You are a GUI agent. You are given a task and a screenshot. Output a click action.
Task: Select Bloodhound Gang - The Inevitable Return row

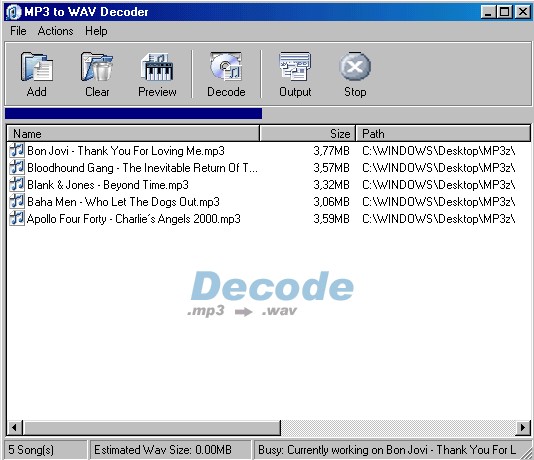point(142,168)
